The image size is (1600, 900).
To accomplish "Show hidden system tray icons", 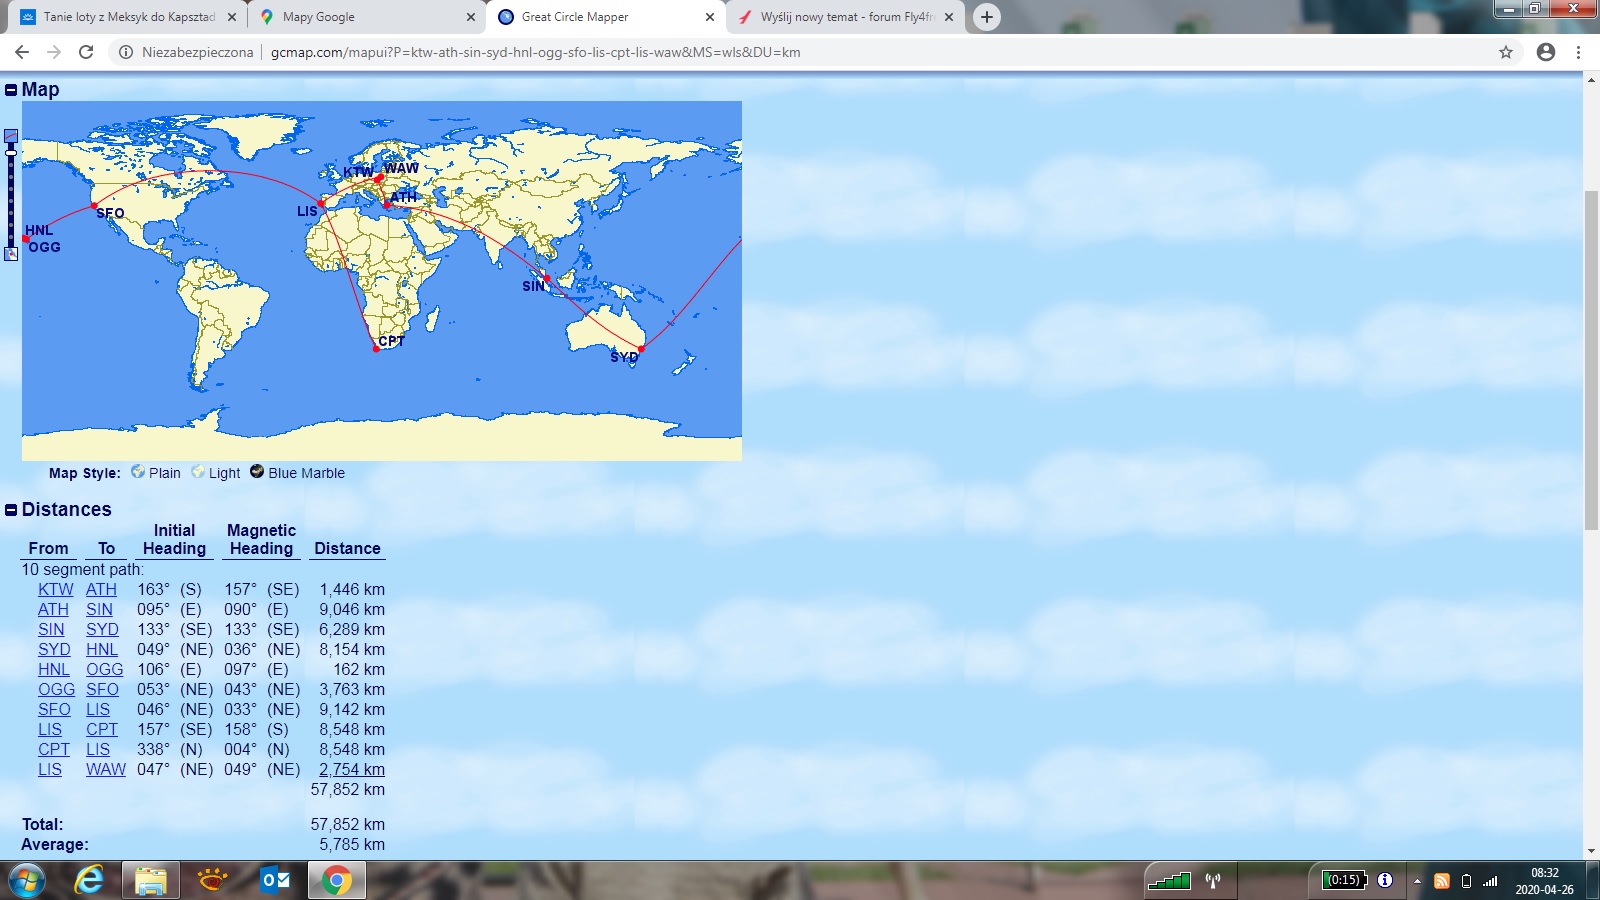I will [x=1417, y=881].
